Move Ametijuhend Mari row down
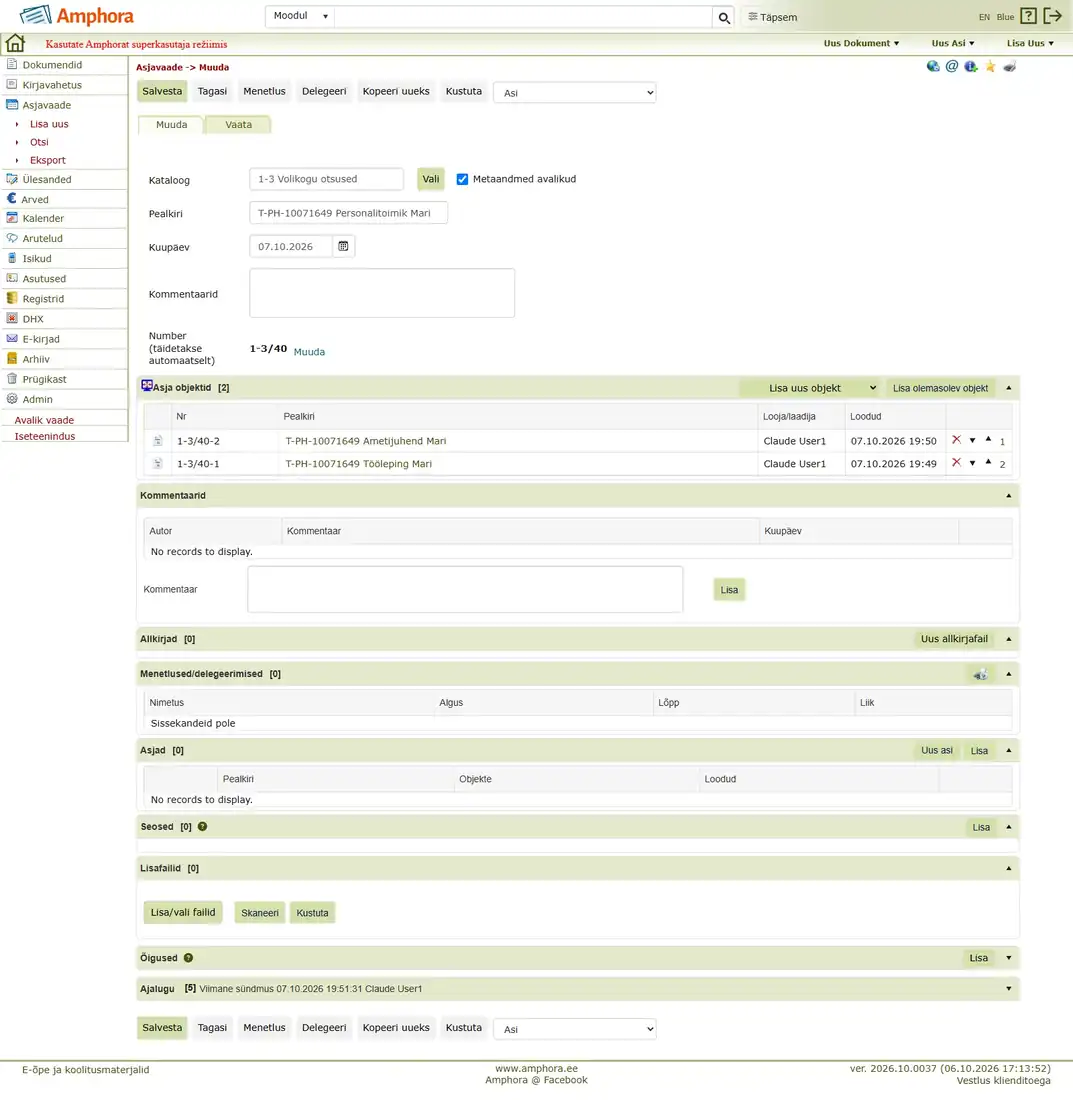This screenshot has width=1073, height=1100. (x=973, y=441)
